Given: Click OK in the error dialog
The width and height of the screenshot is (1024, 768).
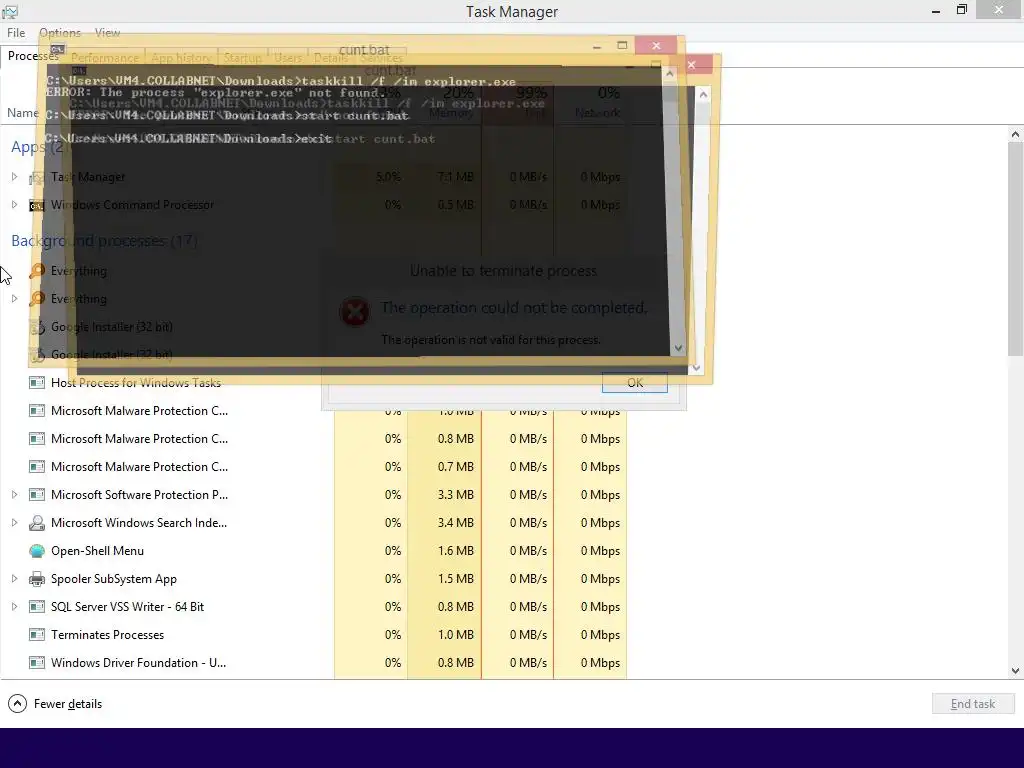Looking at the screenshot, I should tap(635, 383).
